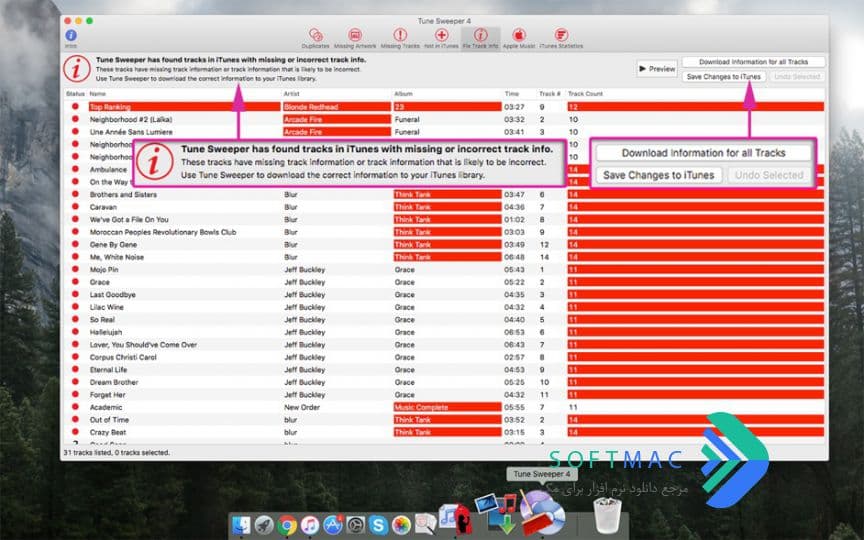Open the Missing Artwork toolbar section

[x=355, y=39]
